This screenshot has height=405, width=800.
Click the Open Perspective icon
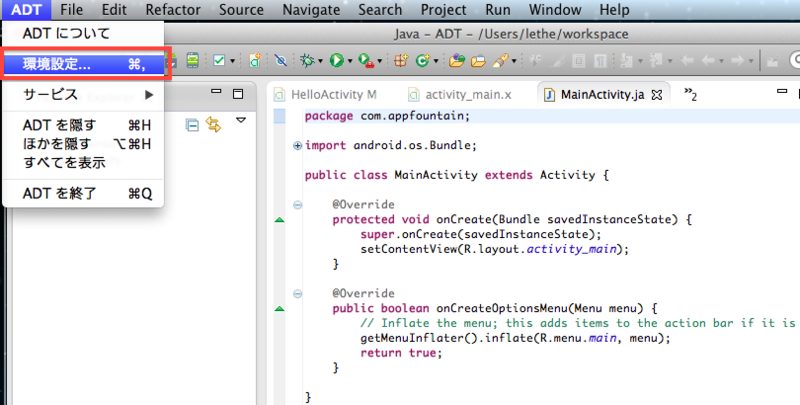click(773, 61)
